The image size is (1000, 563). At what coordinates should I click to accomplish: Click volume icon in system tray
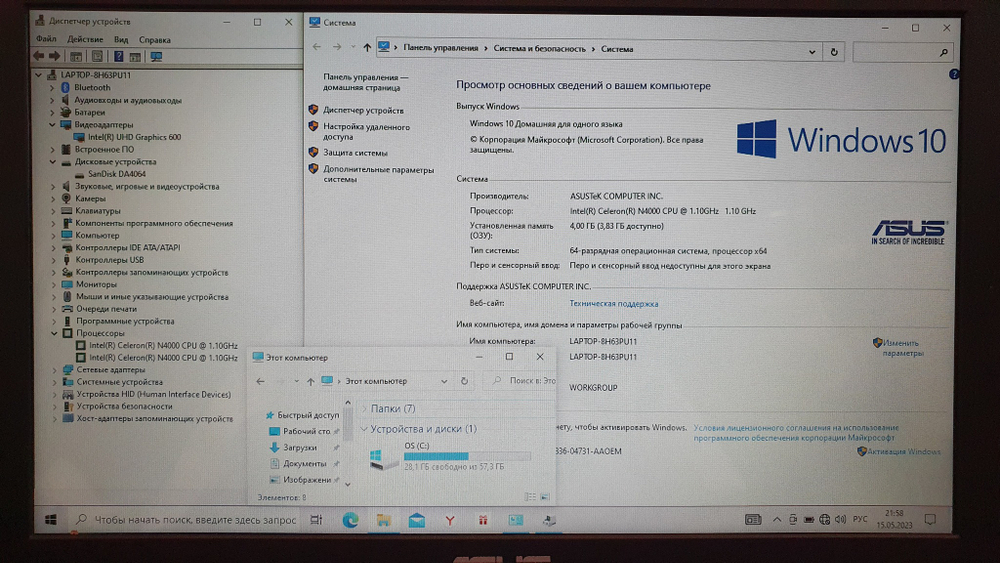[841, 520]
